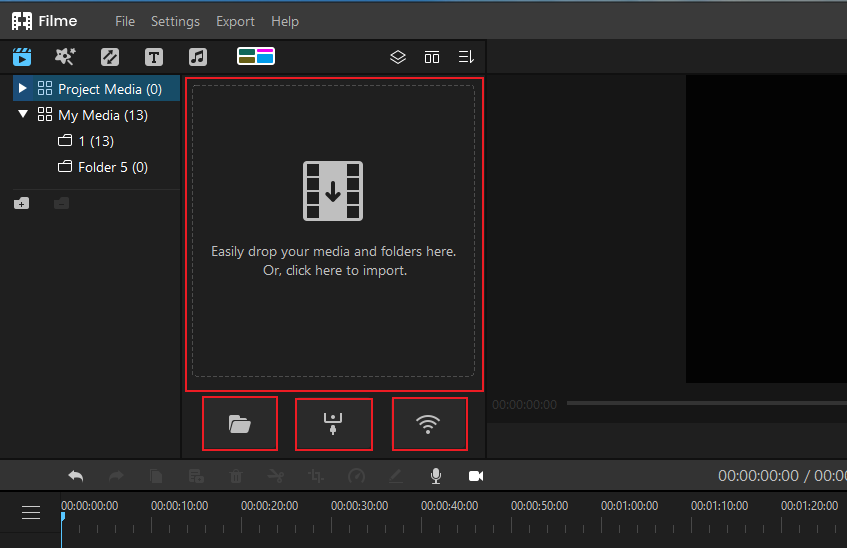
Task: Switch media view with columns icon
Action: tap(432, 57)
